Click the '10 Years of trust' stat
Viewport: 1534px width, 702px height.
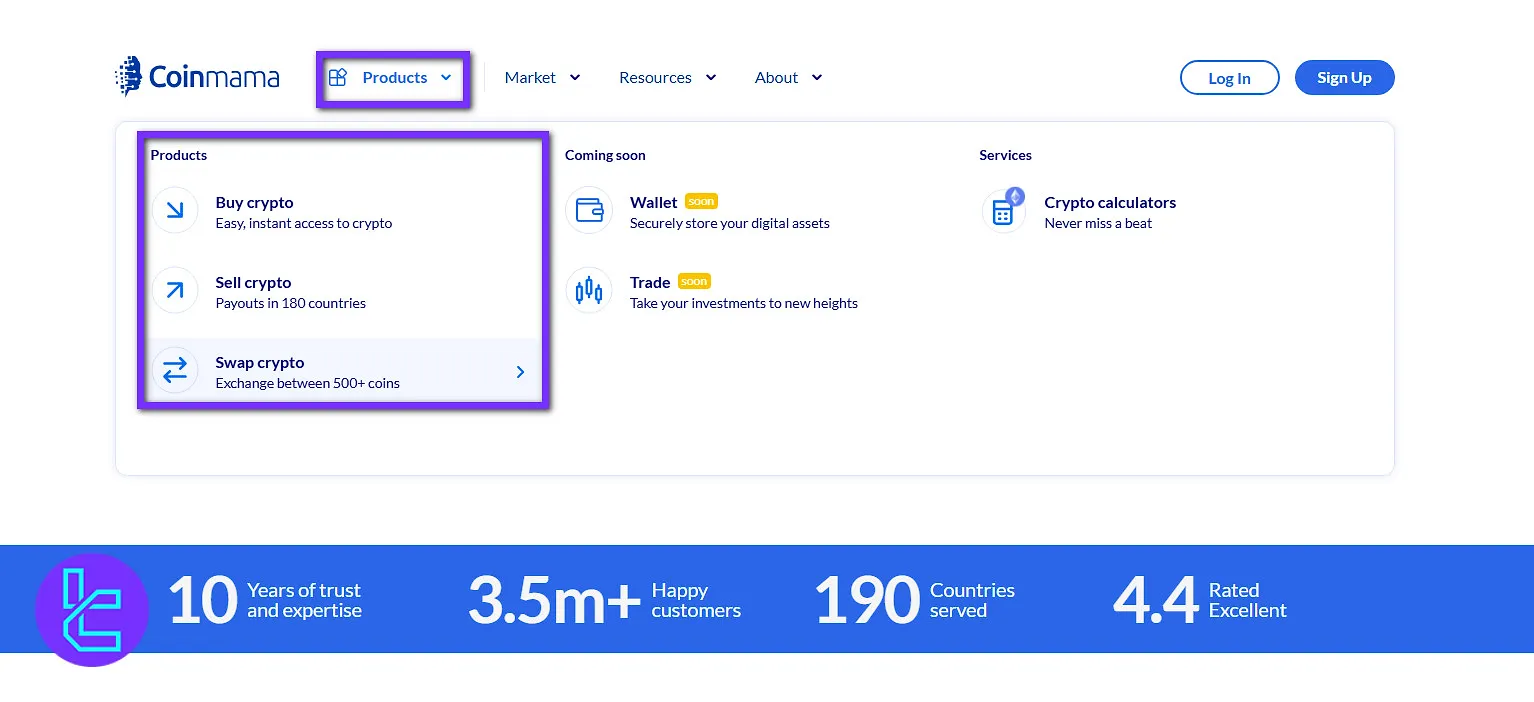pos(264,600)
